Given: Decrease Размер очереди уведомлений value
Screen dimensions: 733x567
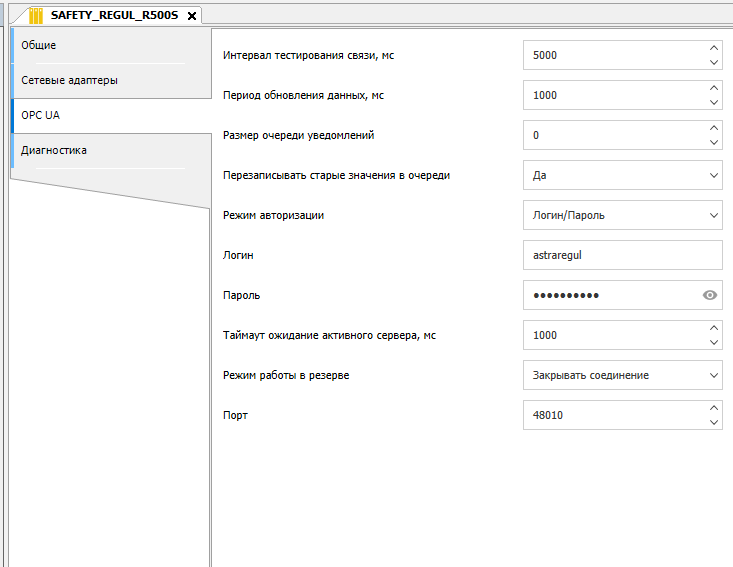Looking at the screenshot, I should tap(713, 142).
